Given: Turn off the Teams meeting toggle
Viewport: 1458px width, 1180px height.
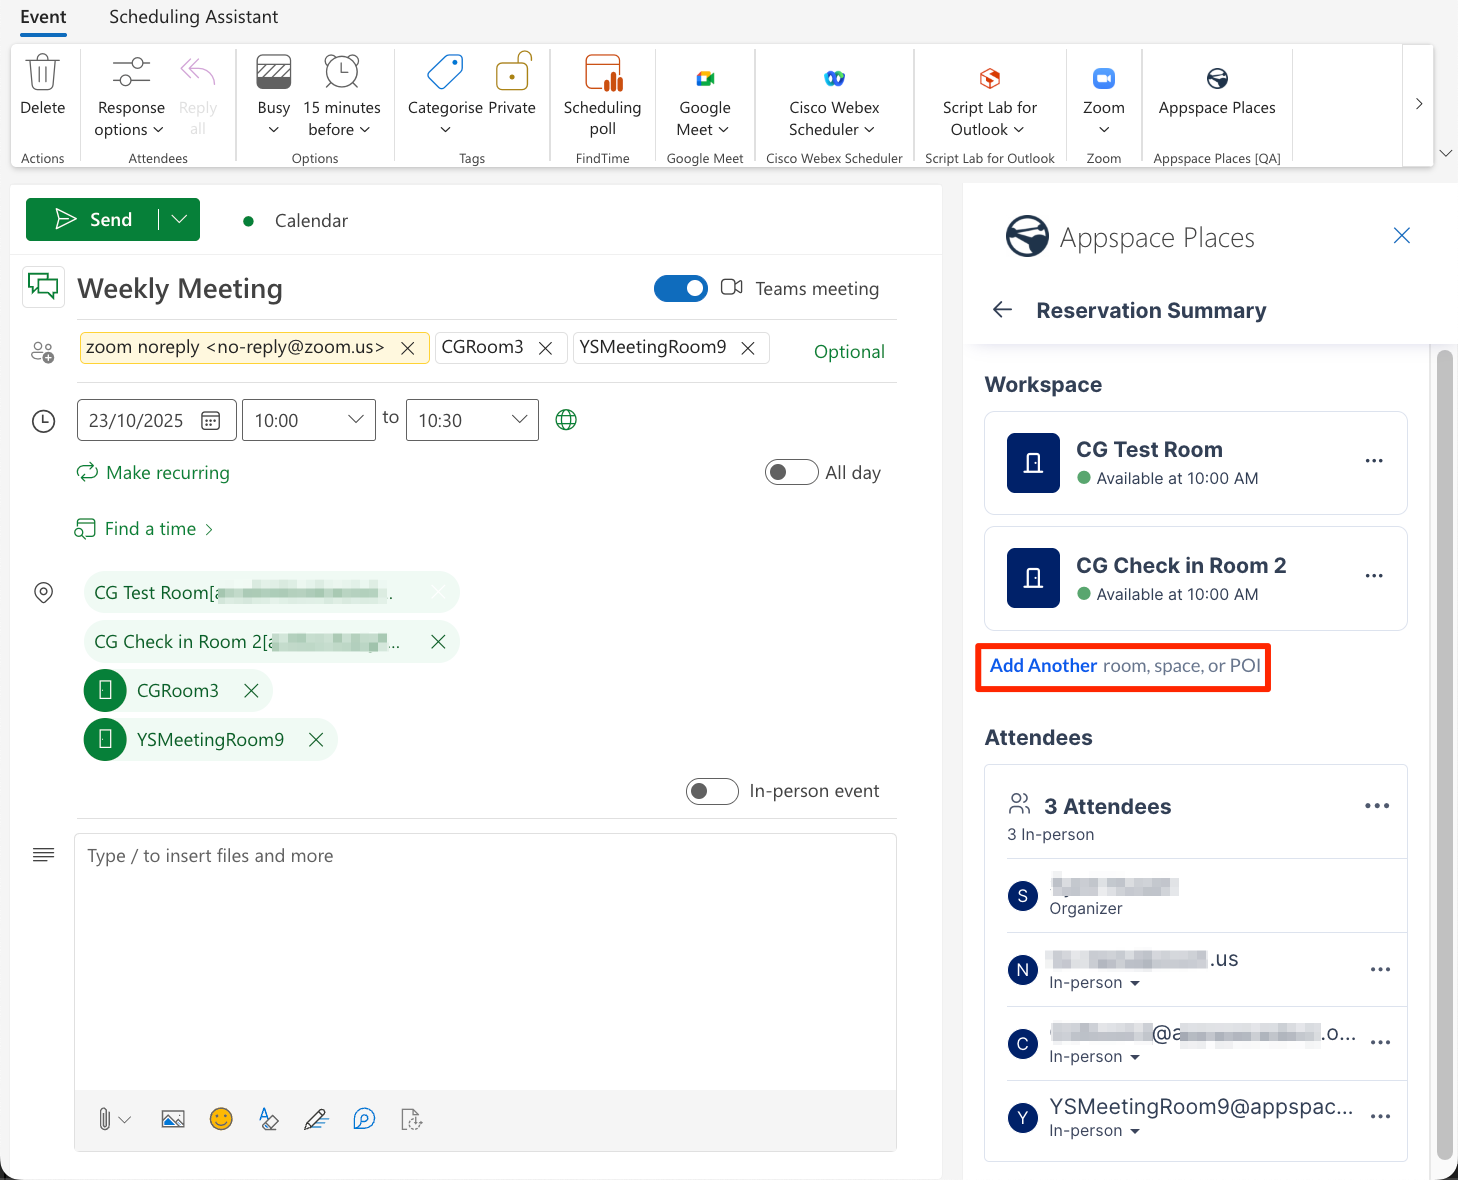Looking at the screenshot, I should [680, 288].
